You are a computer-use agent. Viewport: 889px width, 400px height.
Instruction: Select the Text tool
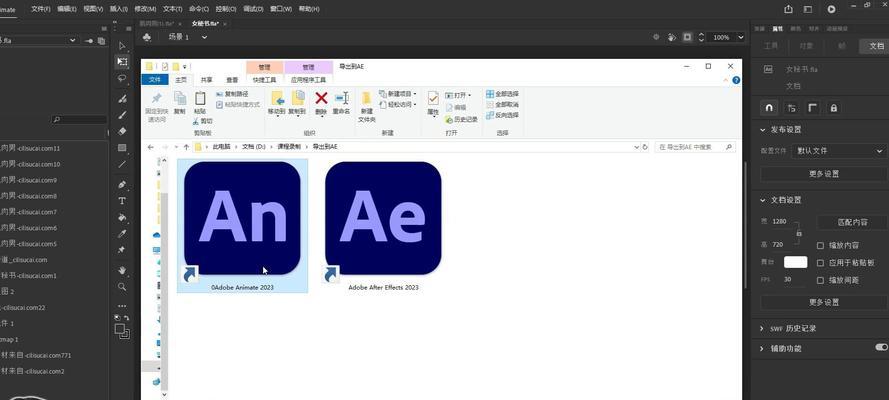pos(122,201)
